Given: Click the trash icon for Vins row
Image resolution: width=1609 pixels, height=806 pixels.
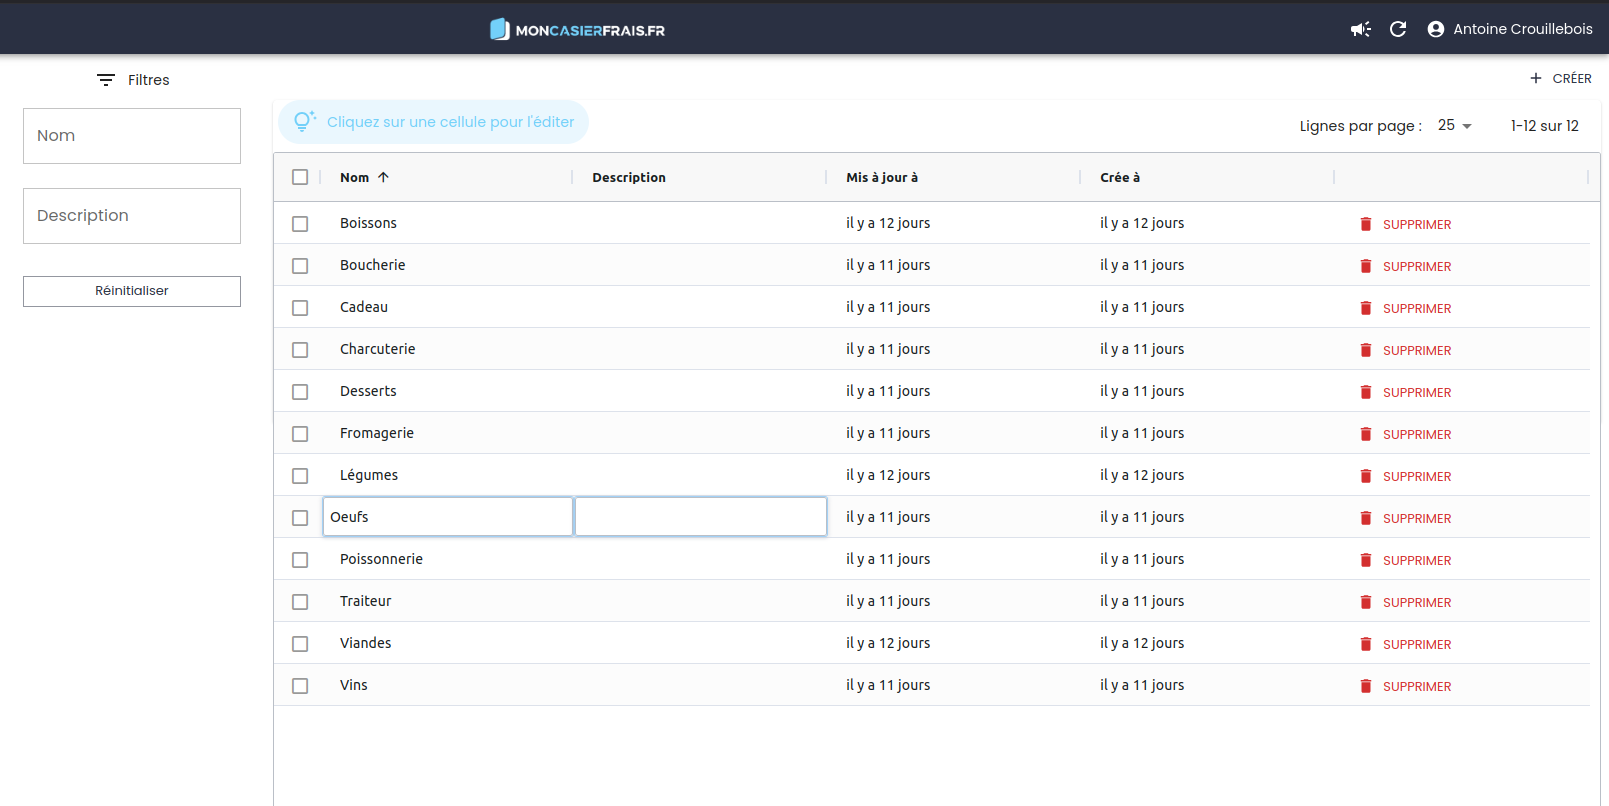Looking at the screenshot, I should [x=1366, y=686].
